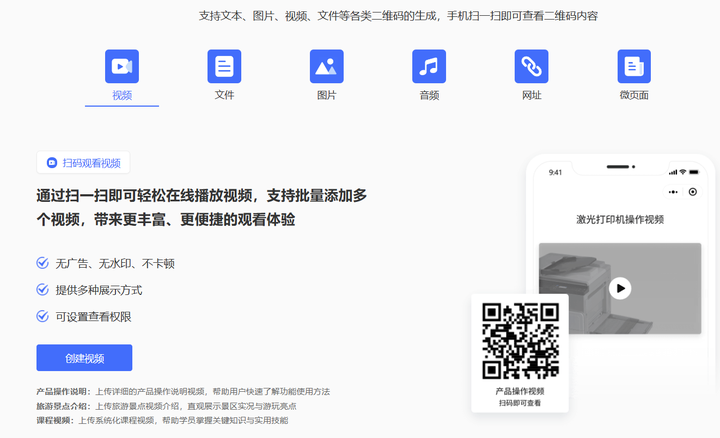Screen dimensions: 720x438
Task: Click the check icon beside 无广告、无水印、不卡顿
Action: click(x=42, y=263)
